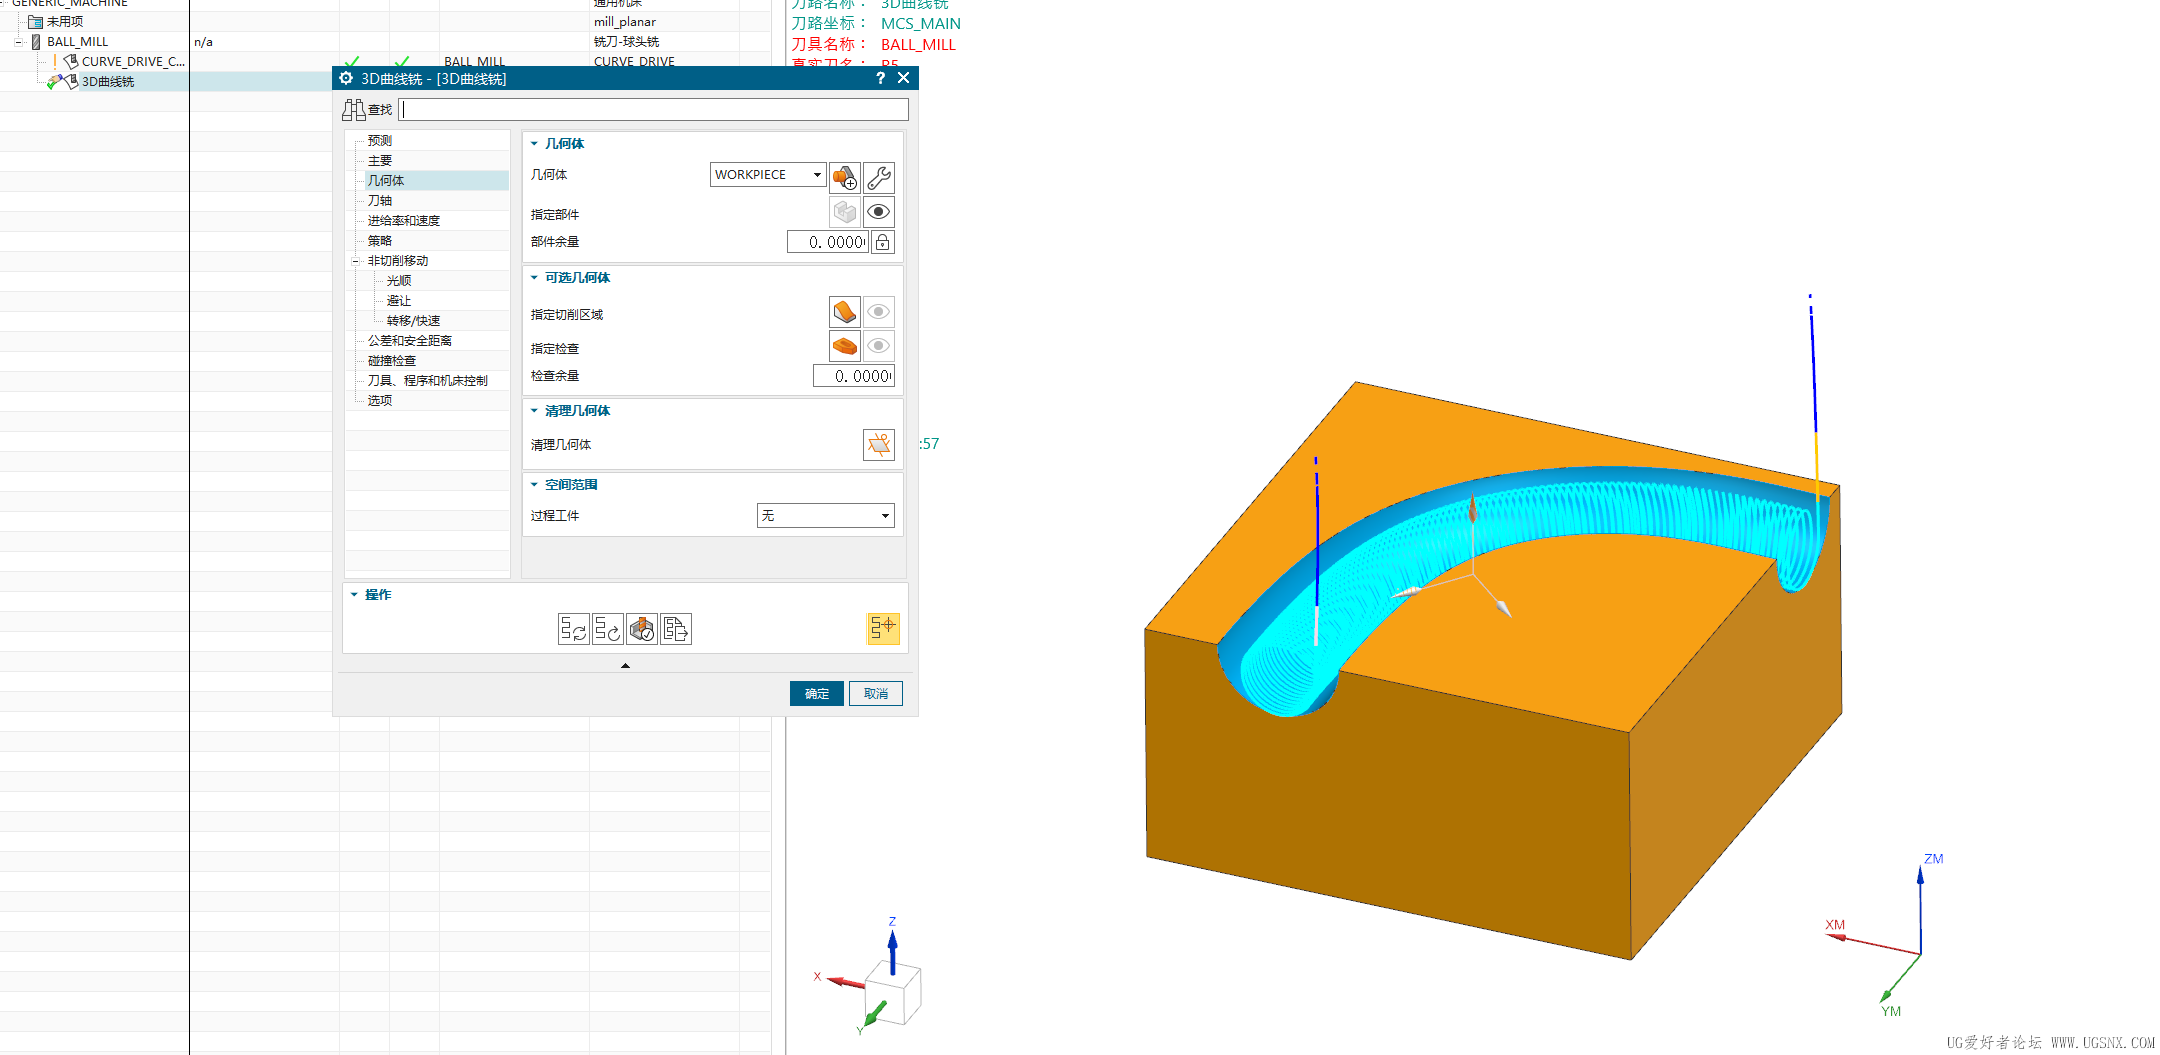2160x1055 pixels.
Task: Click the small arrow to collapse dialog details
Action: click(625, 665)
